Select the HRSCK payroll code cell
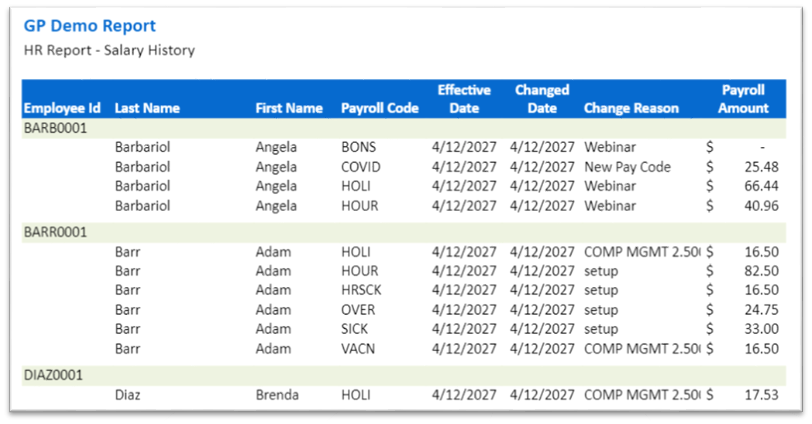The image size is (812, 424). 361,290
